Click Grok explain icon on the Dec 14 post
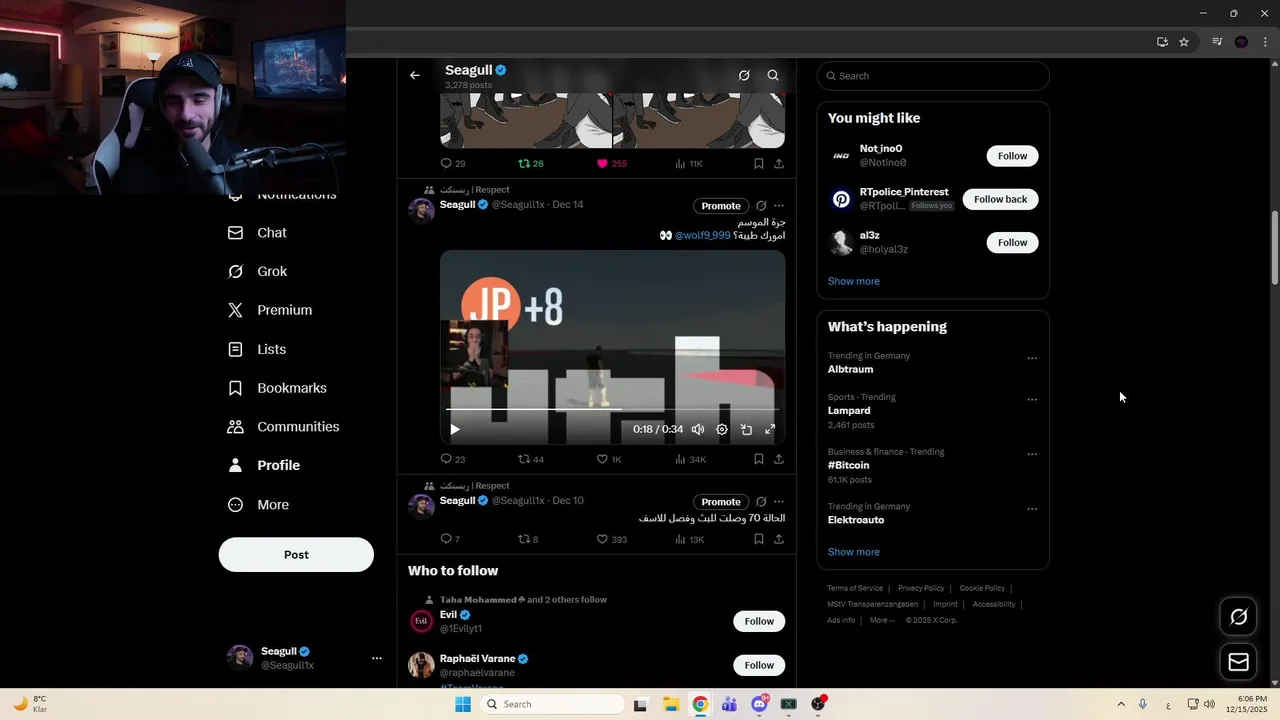Screen dimensions: 1280x720 point(761,206)
